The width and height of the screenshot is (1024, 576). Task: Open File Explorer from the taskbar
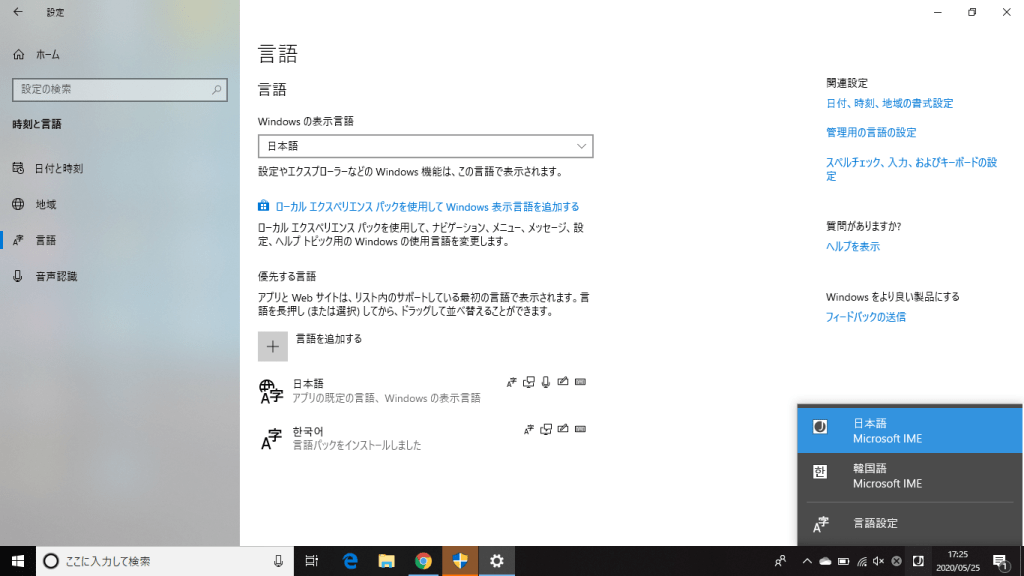387,561
